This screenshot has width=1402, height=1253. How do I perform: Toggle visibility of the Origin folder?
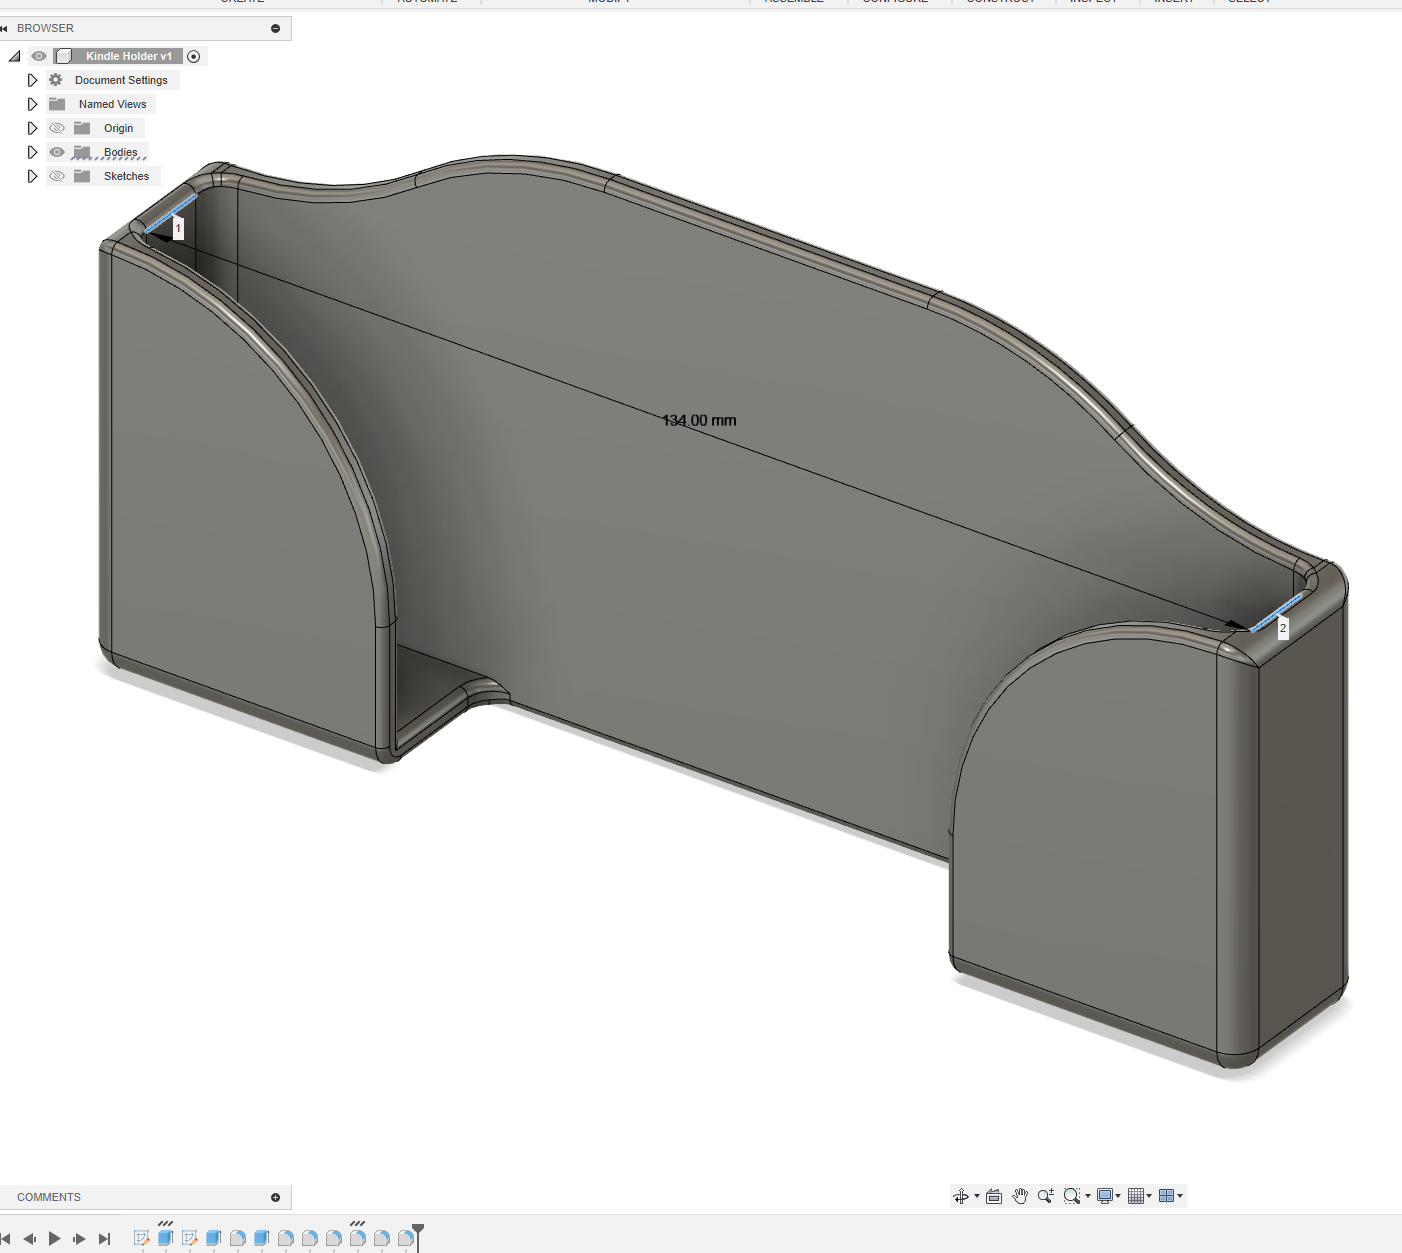57,127
